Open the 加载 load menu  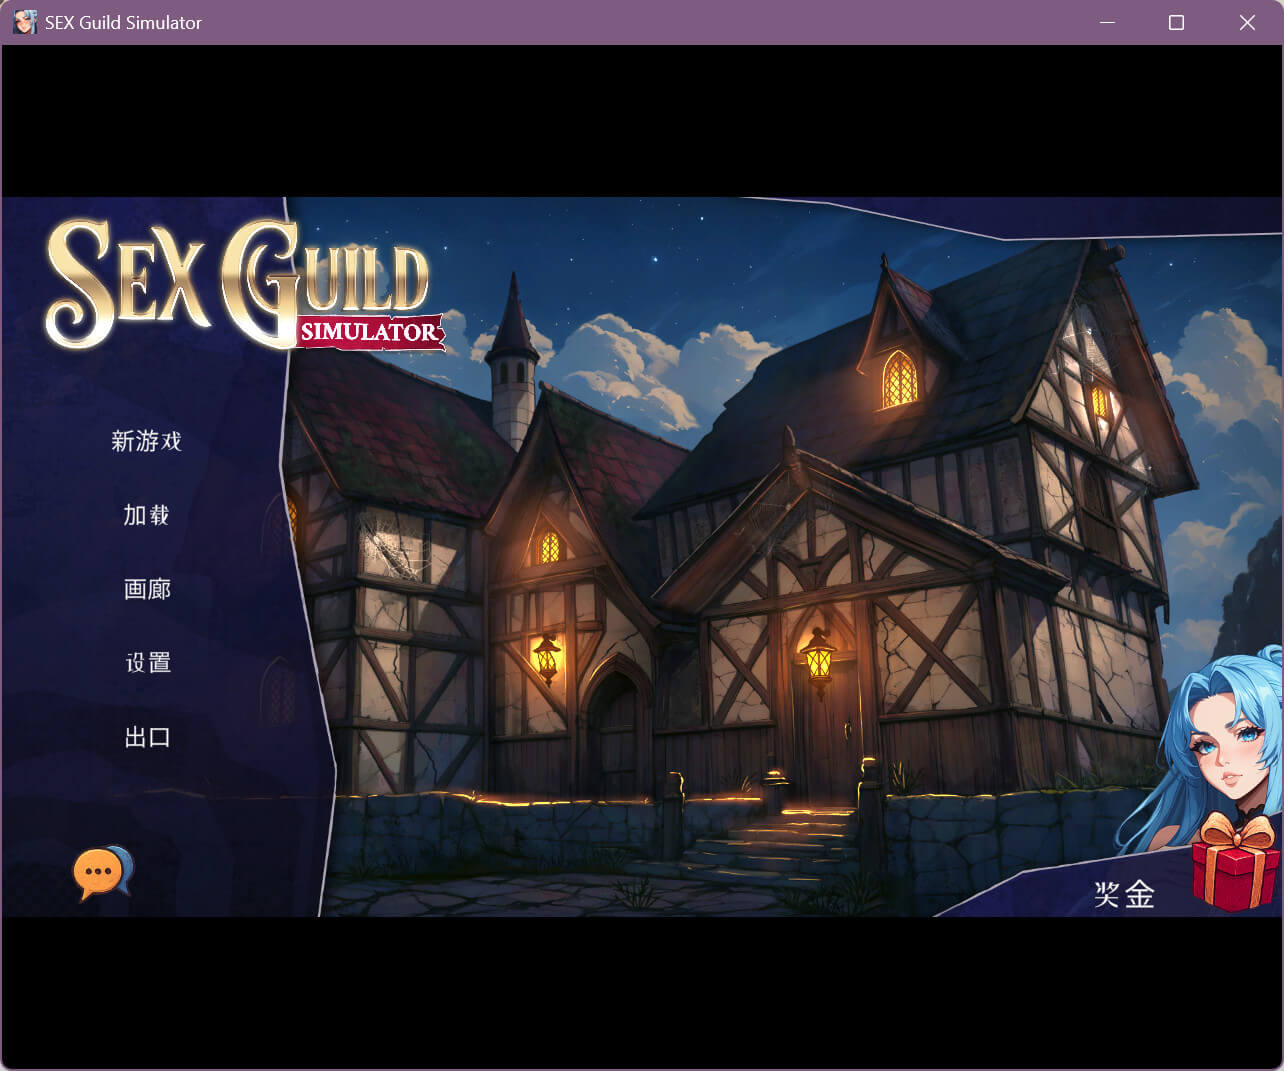point(146,515)
